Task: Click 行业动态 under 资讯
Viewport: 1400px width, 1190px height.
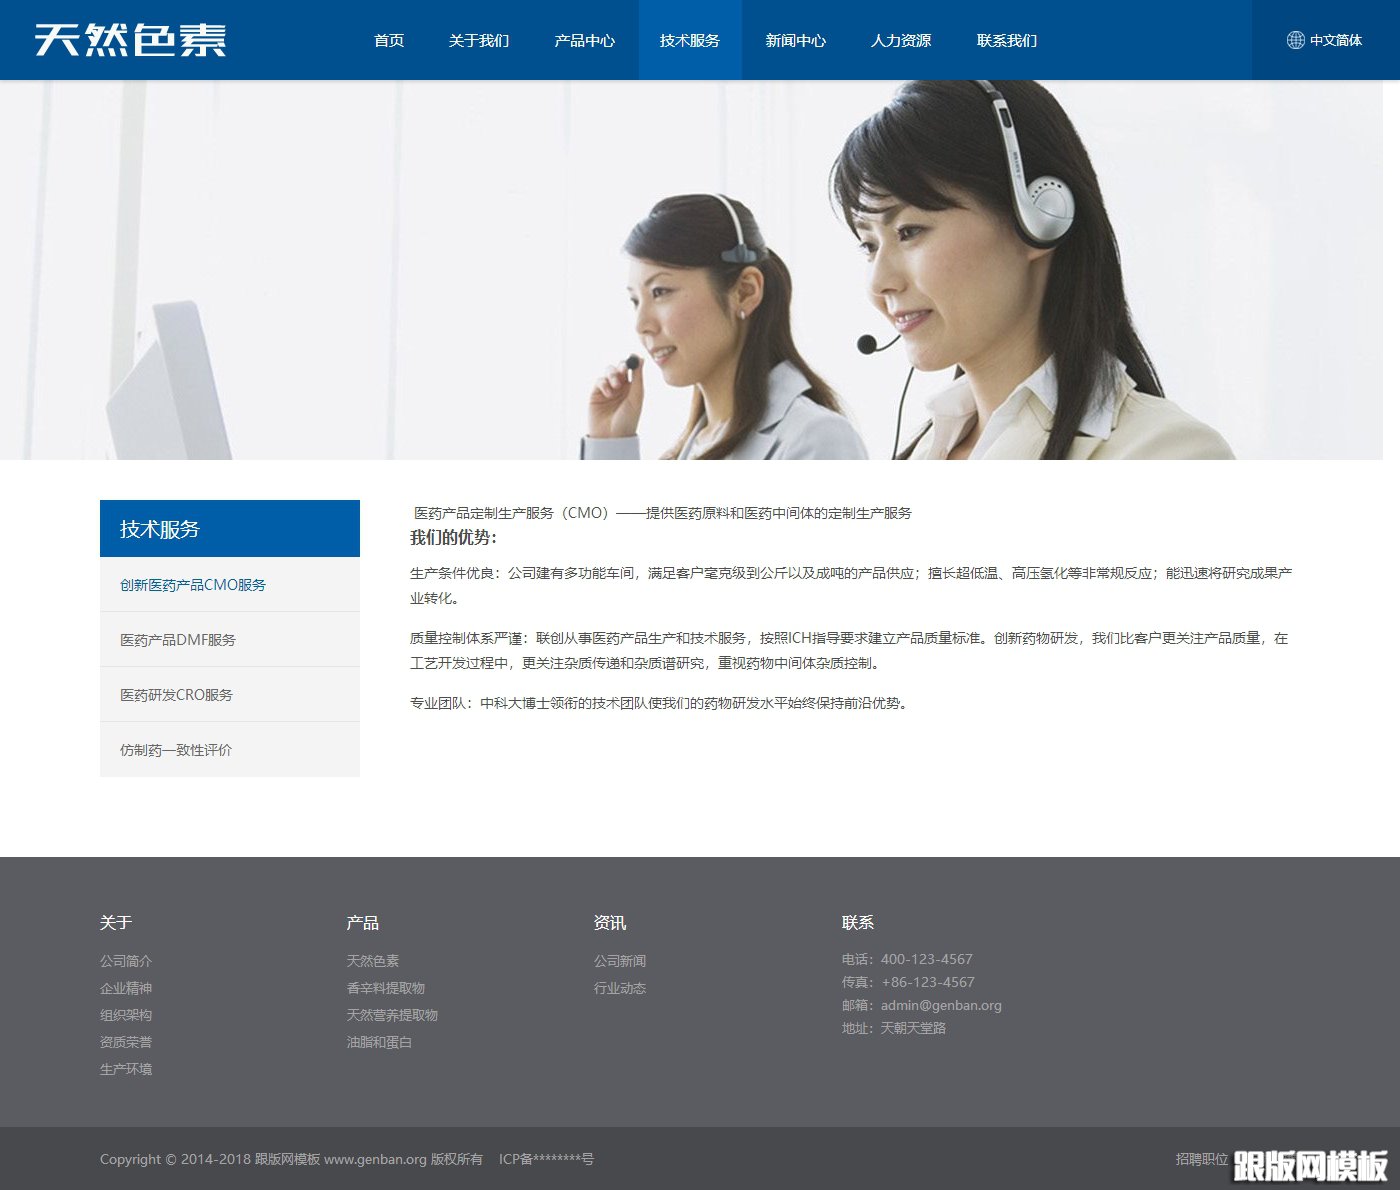Action: point(621,987)
